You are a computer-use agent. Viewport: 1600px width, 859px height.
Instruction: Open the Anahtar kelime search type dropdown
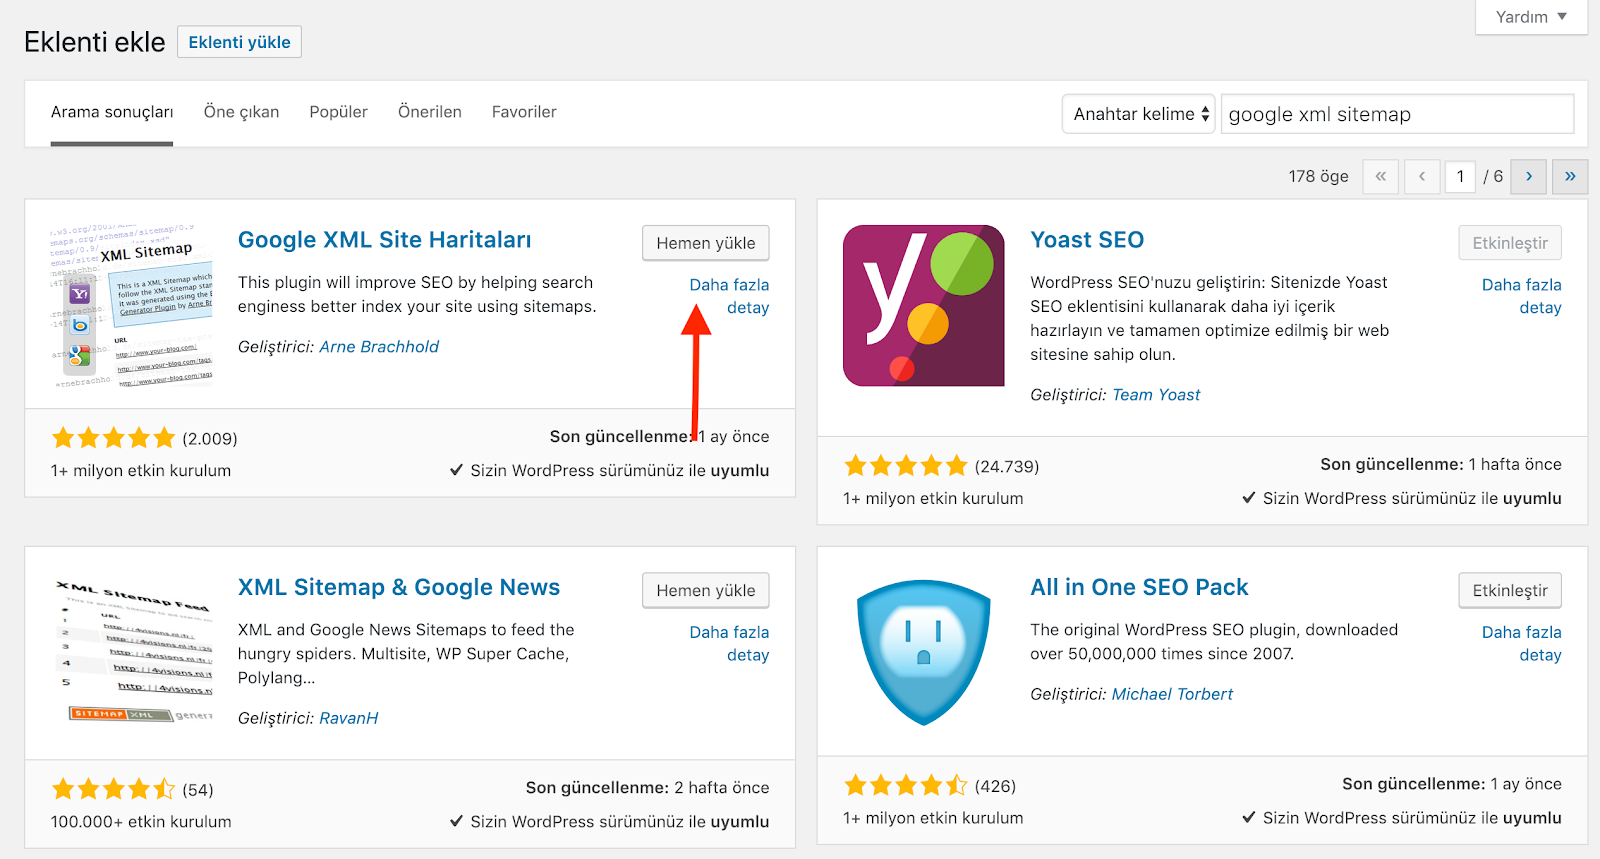(1138, 114)
